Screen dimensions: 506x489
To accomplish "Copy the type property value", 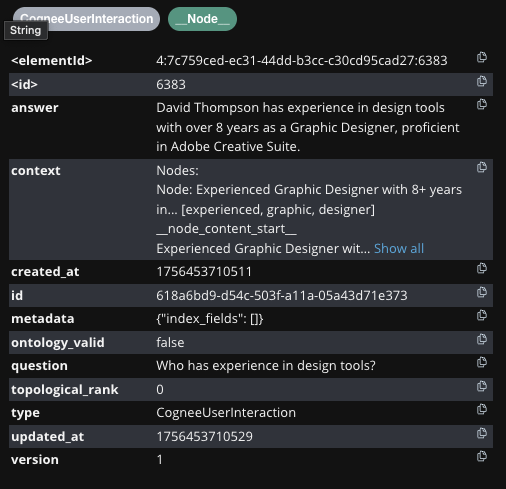I will point(482,409).
